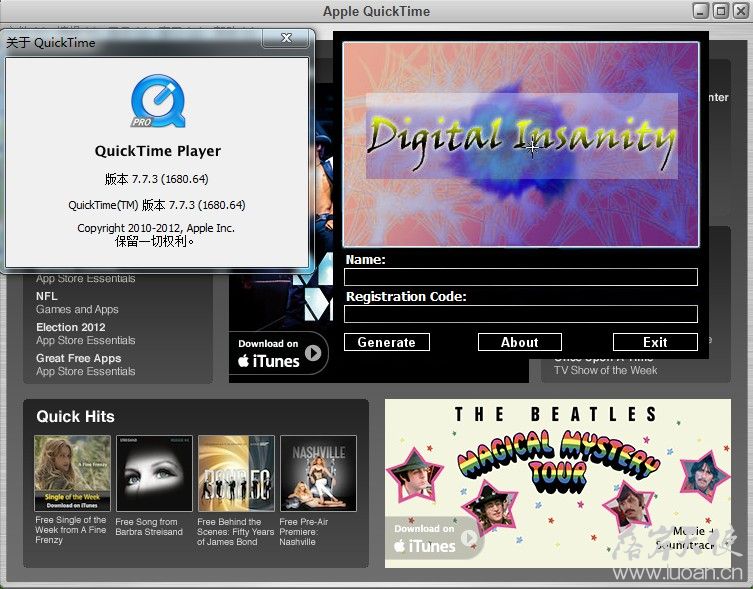Click the Apple logo in movie iTunes badge
Viewport: 753px width, 589px height.
(x=243, y=360)
